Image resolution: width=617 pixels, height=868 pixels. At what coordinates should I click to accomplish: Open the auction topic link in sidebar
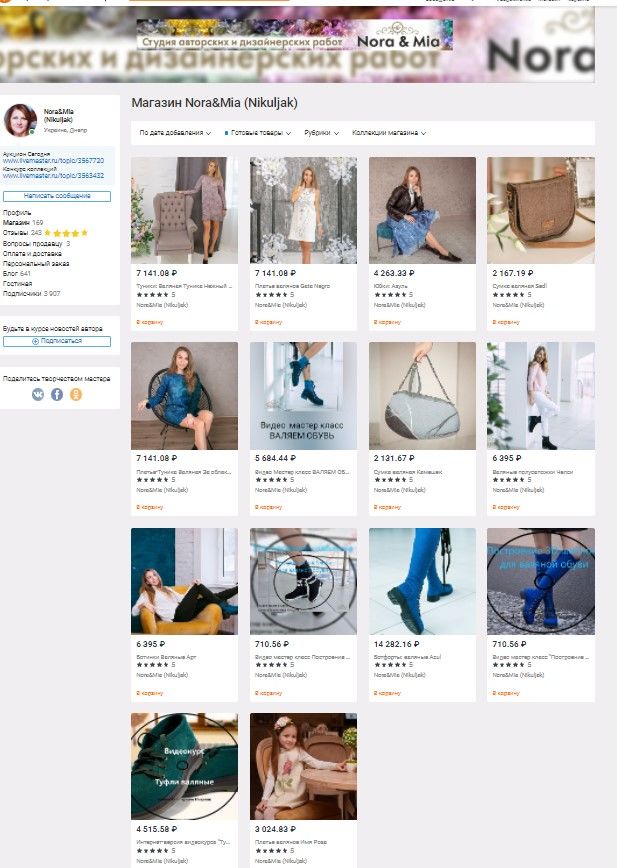click(x=53, y=161)
